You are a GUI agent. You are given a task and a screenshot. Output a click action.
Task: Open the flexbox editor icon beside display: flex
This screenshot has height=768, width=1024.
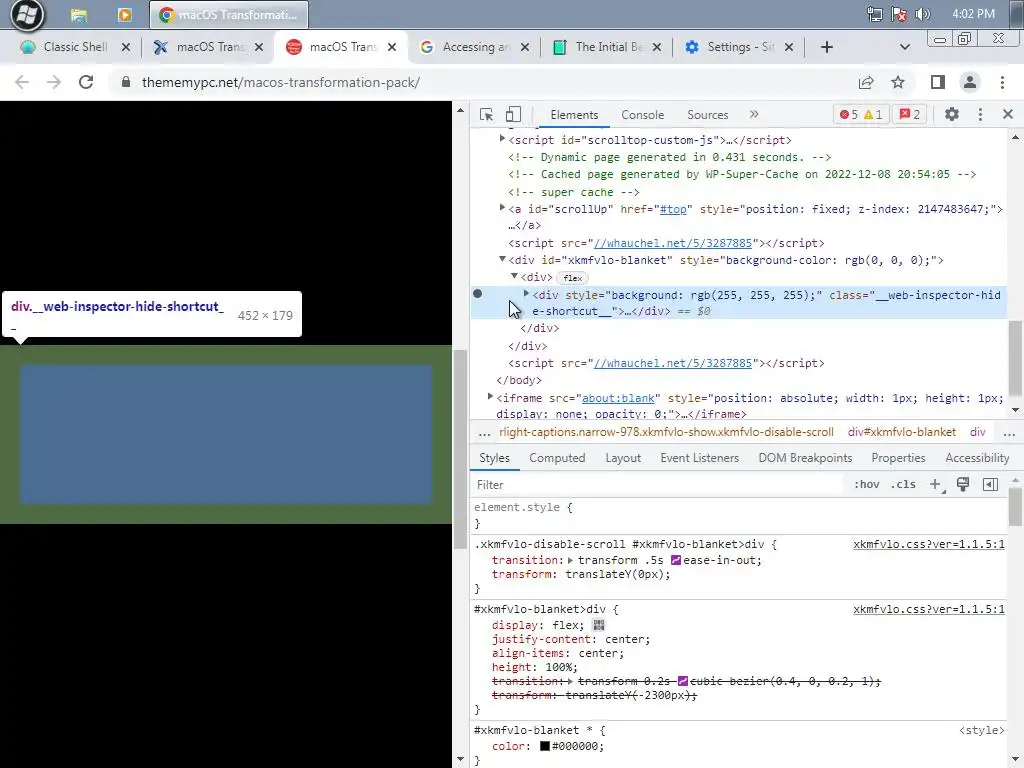pyautogui.click(x=599, y=625)
